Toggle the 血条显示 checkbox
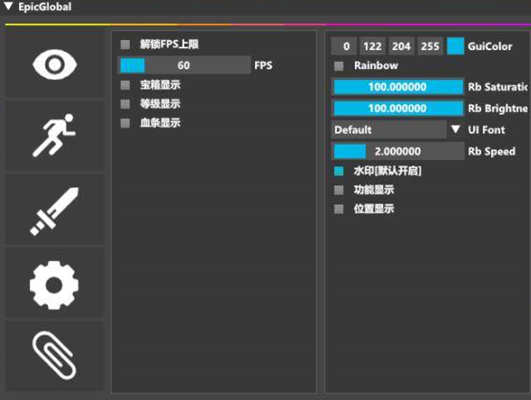The height and width of the screenshot is (400, 531). coord(125,123)
